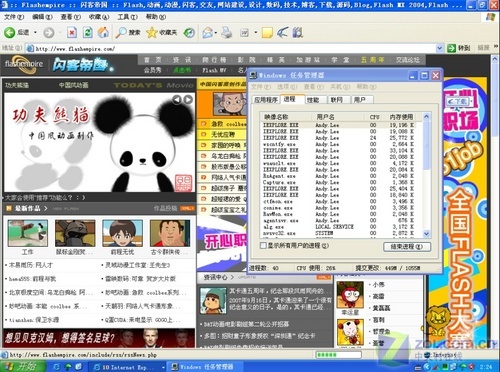500x372 pixels.
Task: Open the IE 文件 menu
Action: [x=14, y=17]
